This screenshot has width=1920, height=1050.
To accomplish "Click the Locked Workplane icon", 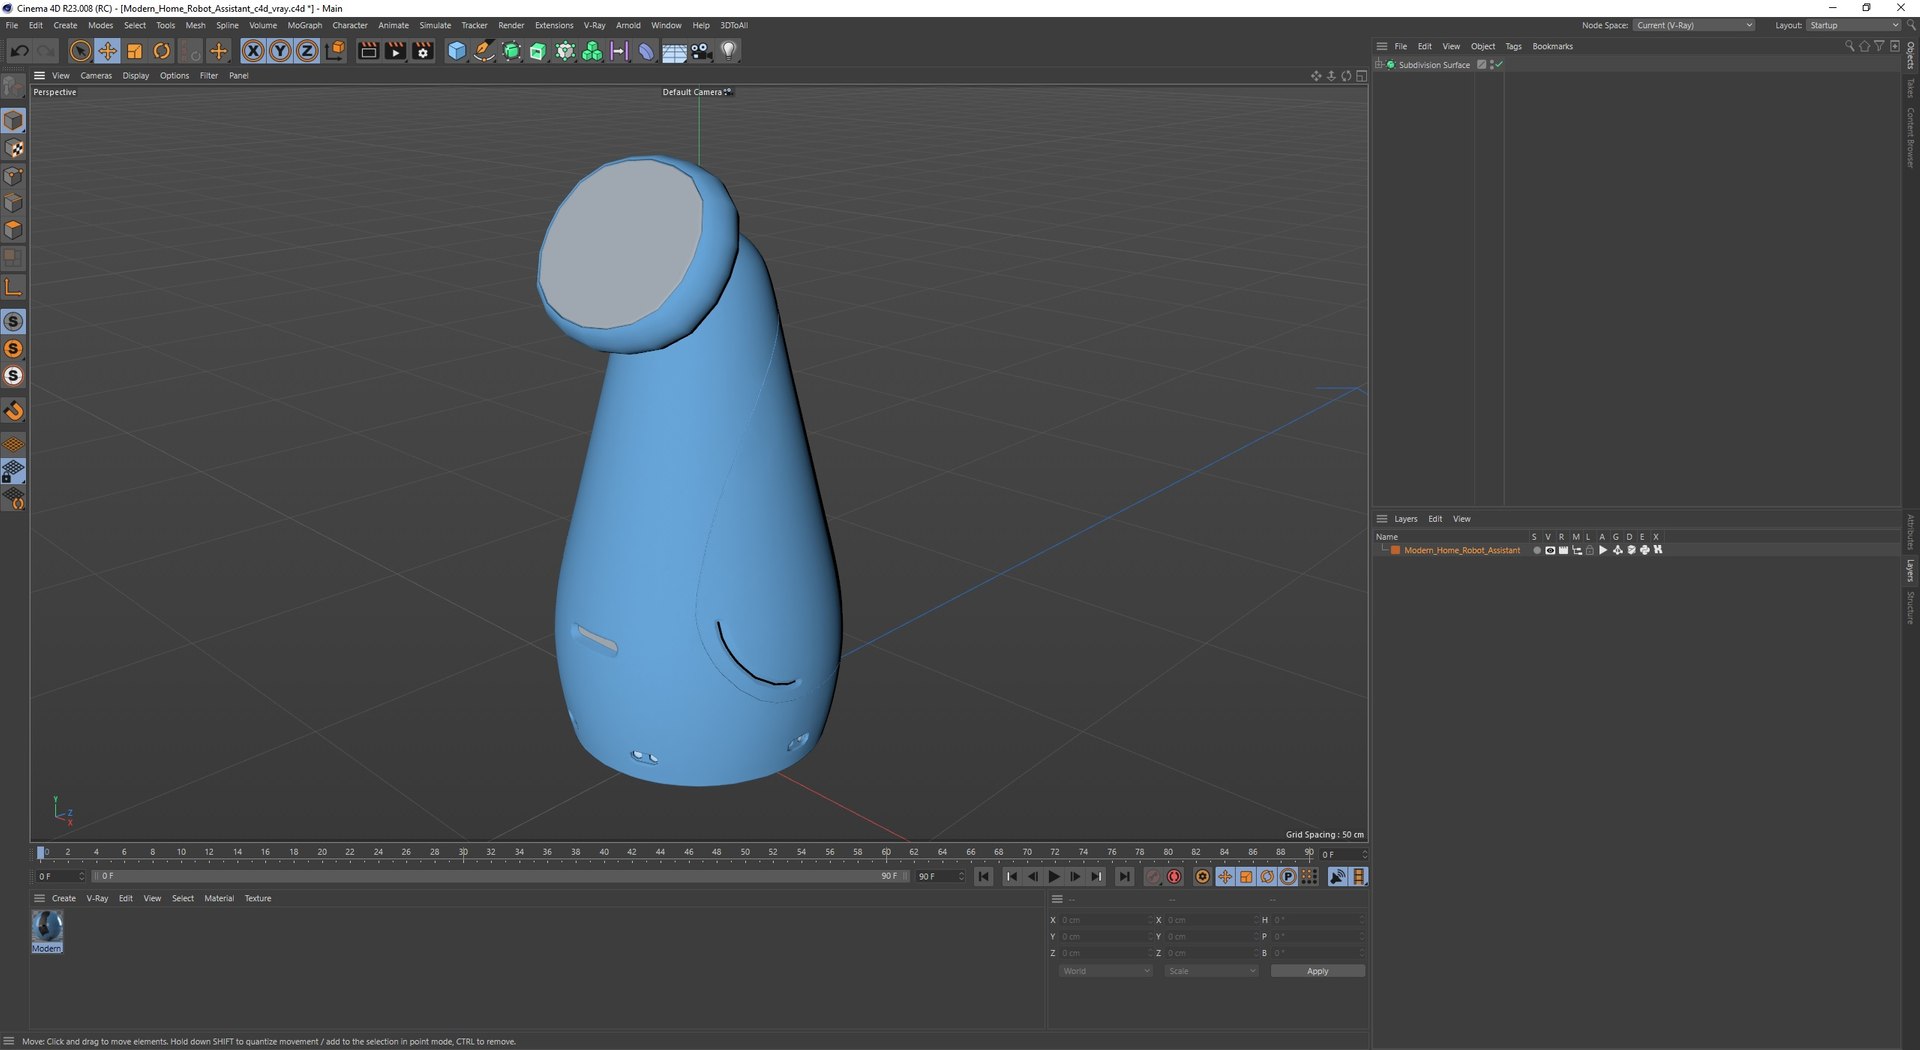I will (x=14, y=471).
